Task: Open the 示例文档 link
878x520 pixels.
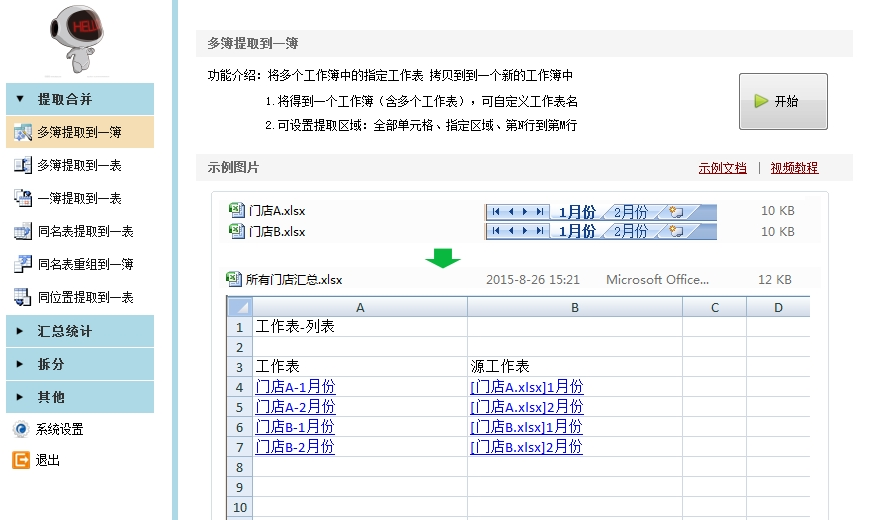Action: 722,168
